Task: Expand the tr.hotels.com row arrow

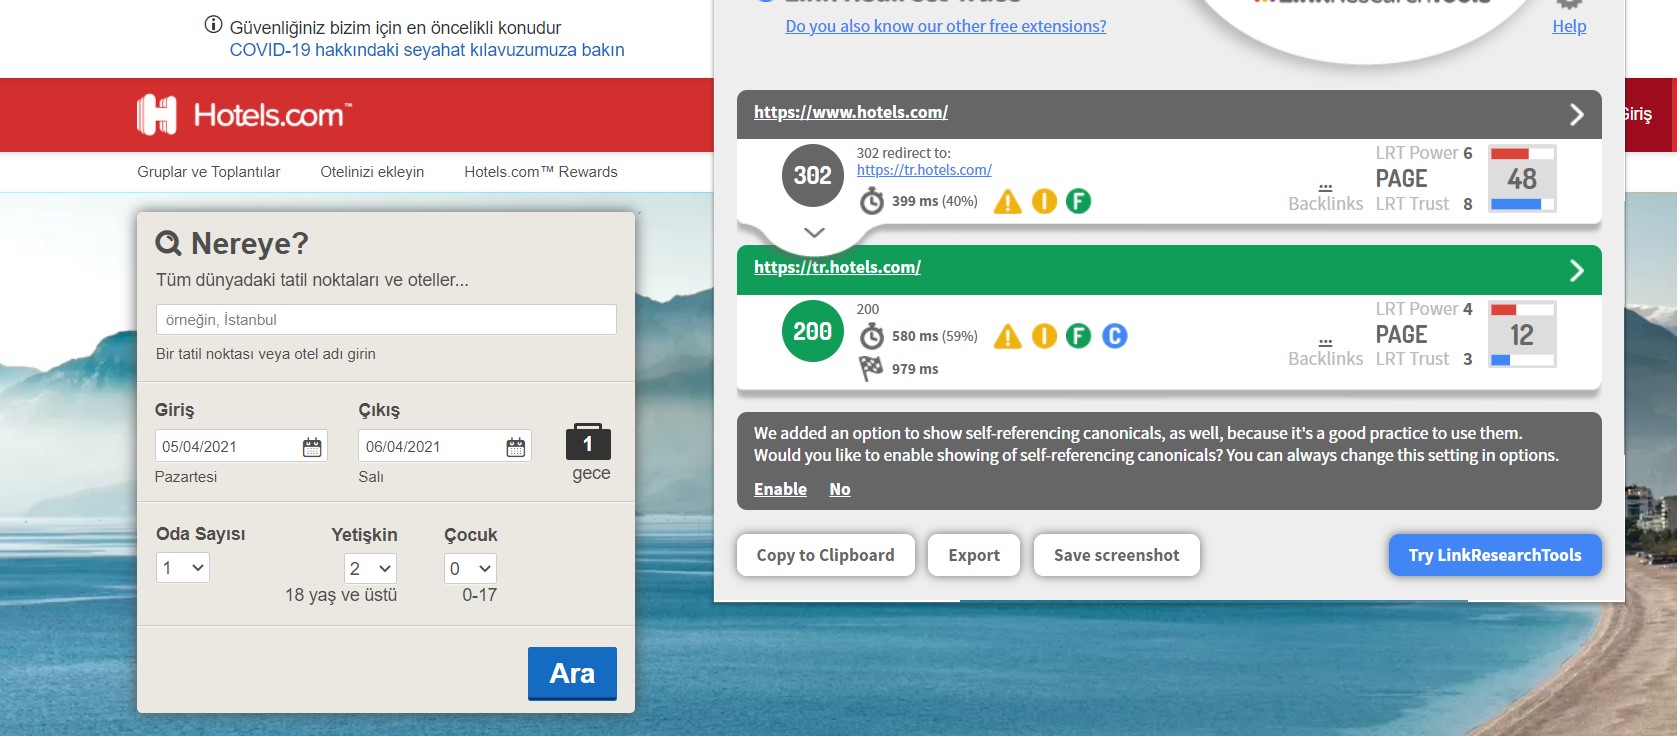Action: tap(1577, 270)
